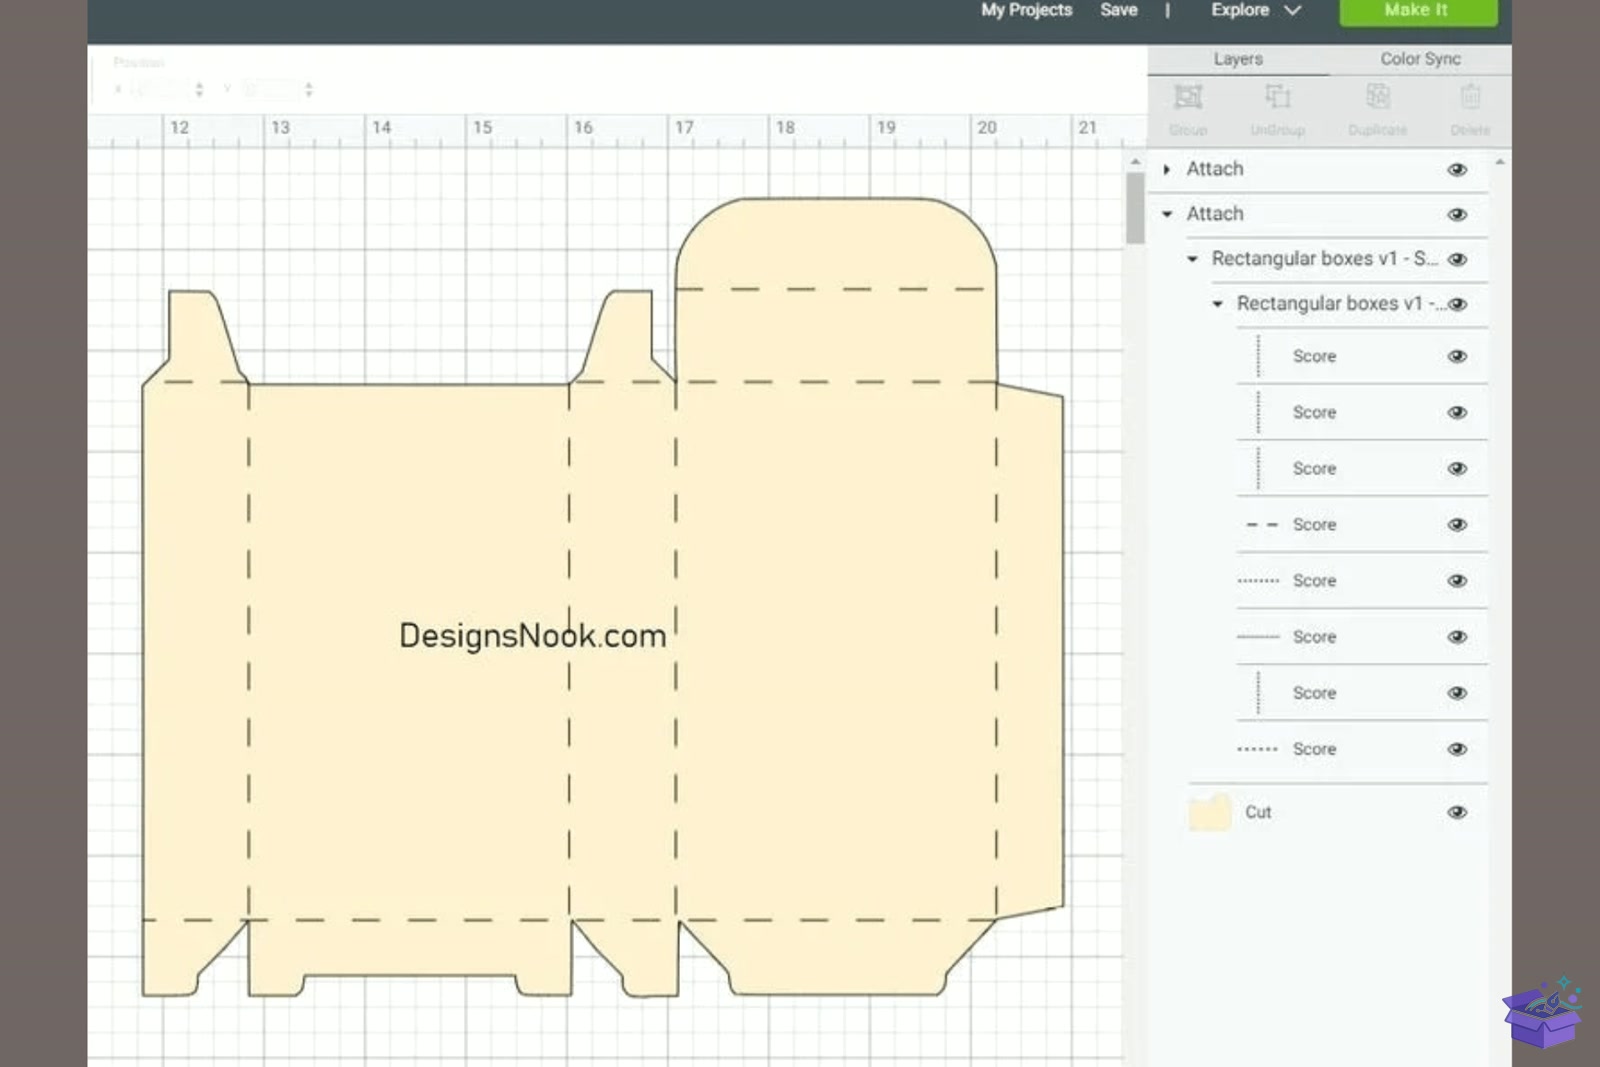Click the Group icon in Layers panel

click(1188, 97)
